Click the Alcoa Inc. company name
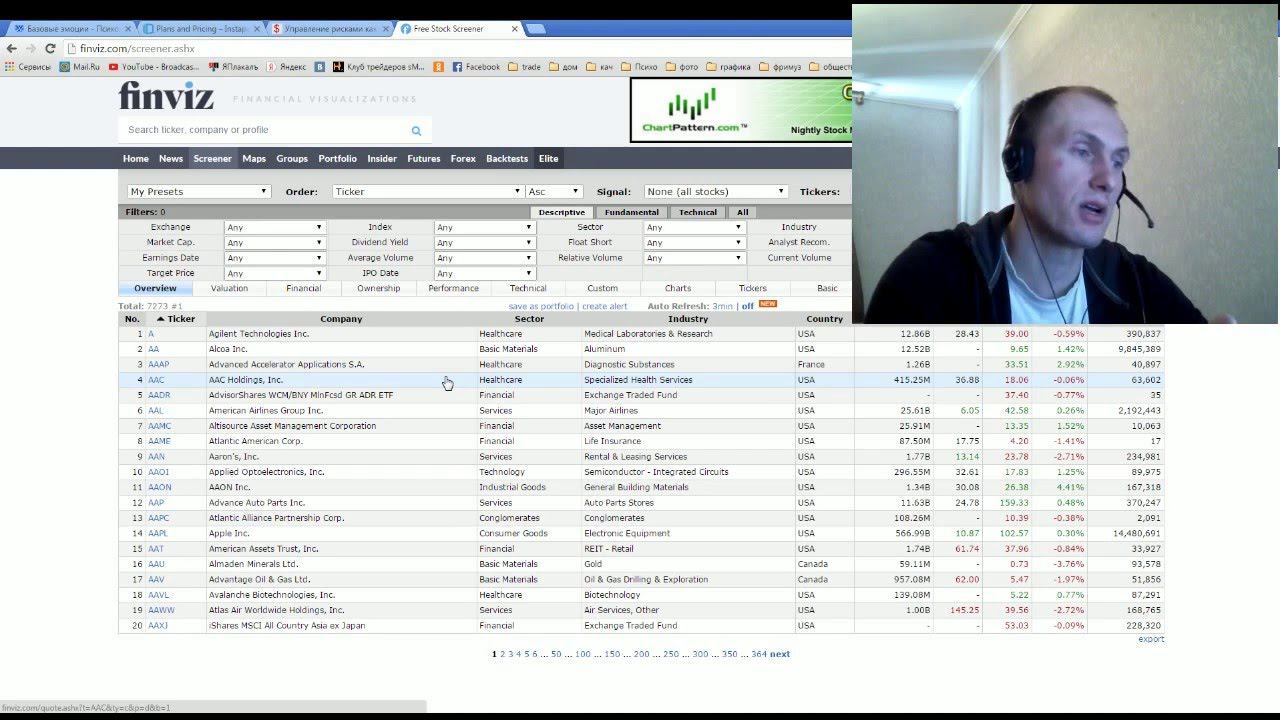This screenshot has height=720, width=1280. pos(228,349)
